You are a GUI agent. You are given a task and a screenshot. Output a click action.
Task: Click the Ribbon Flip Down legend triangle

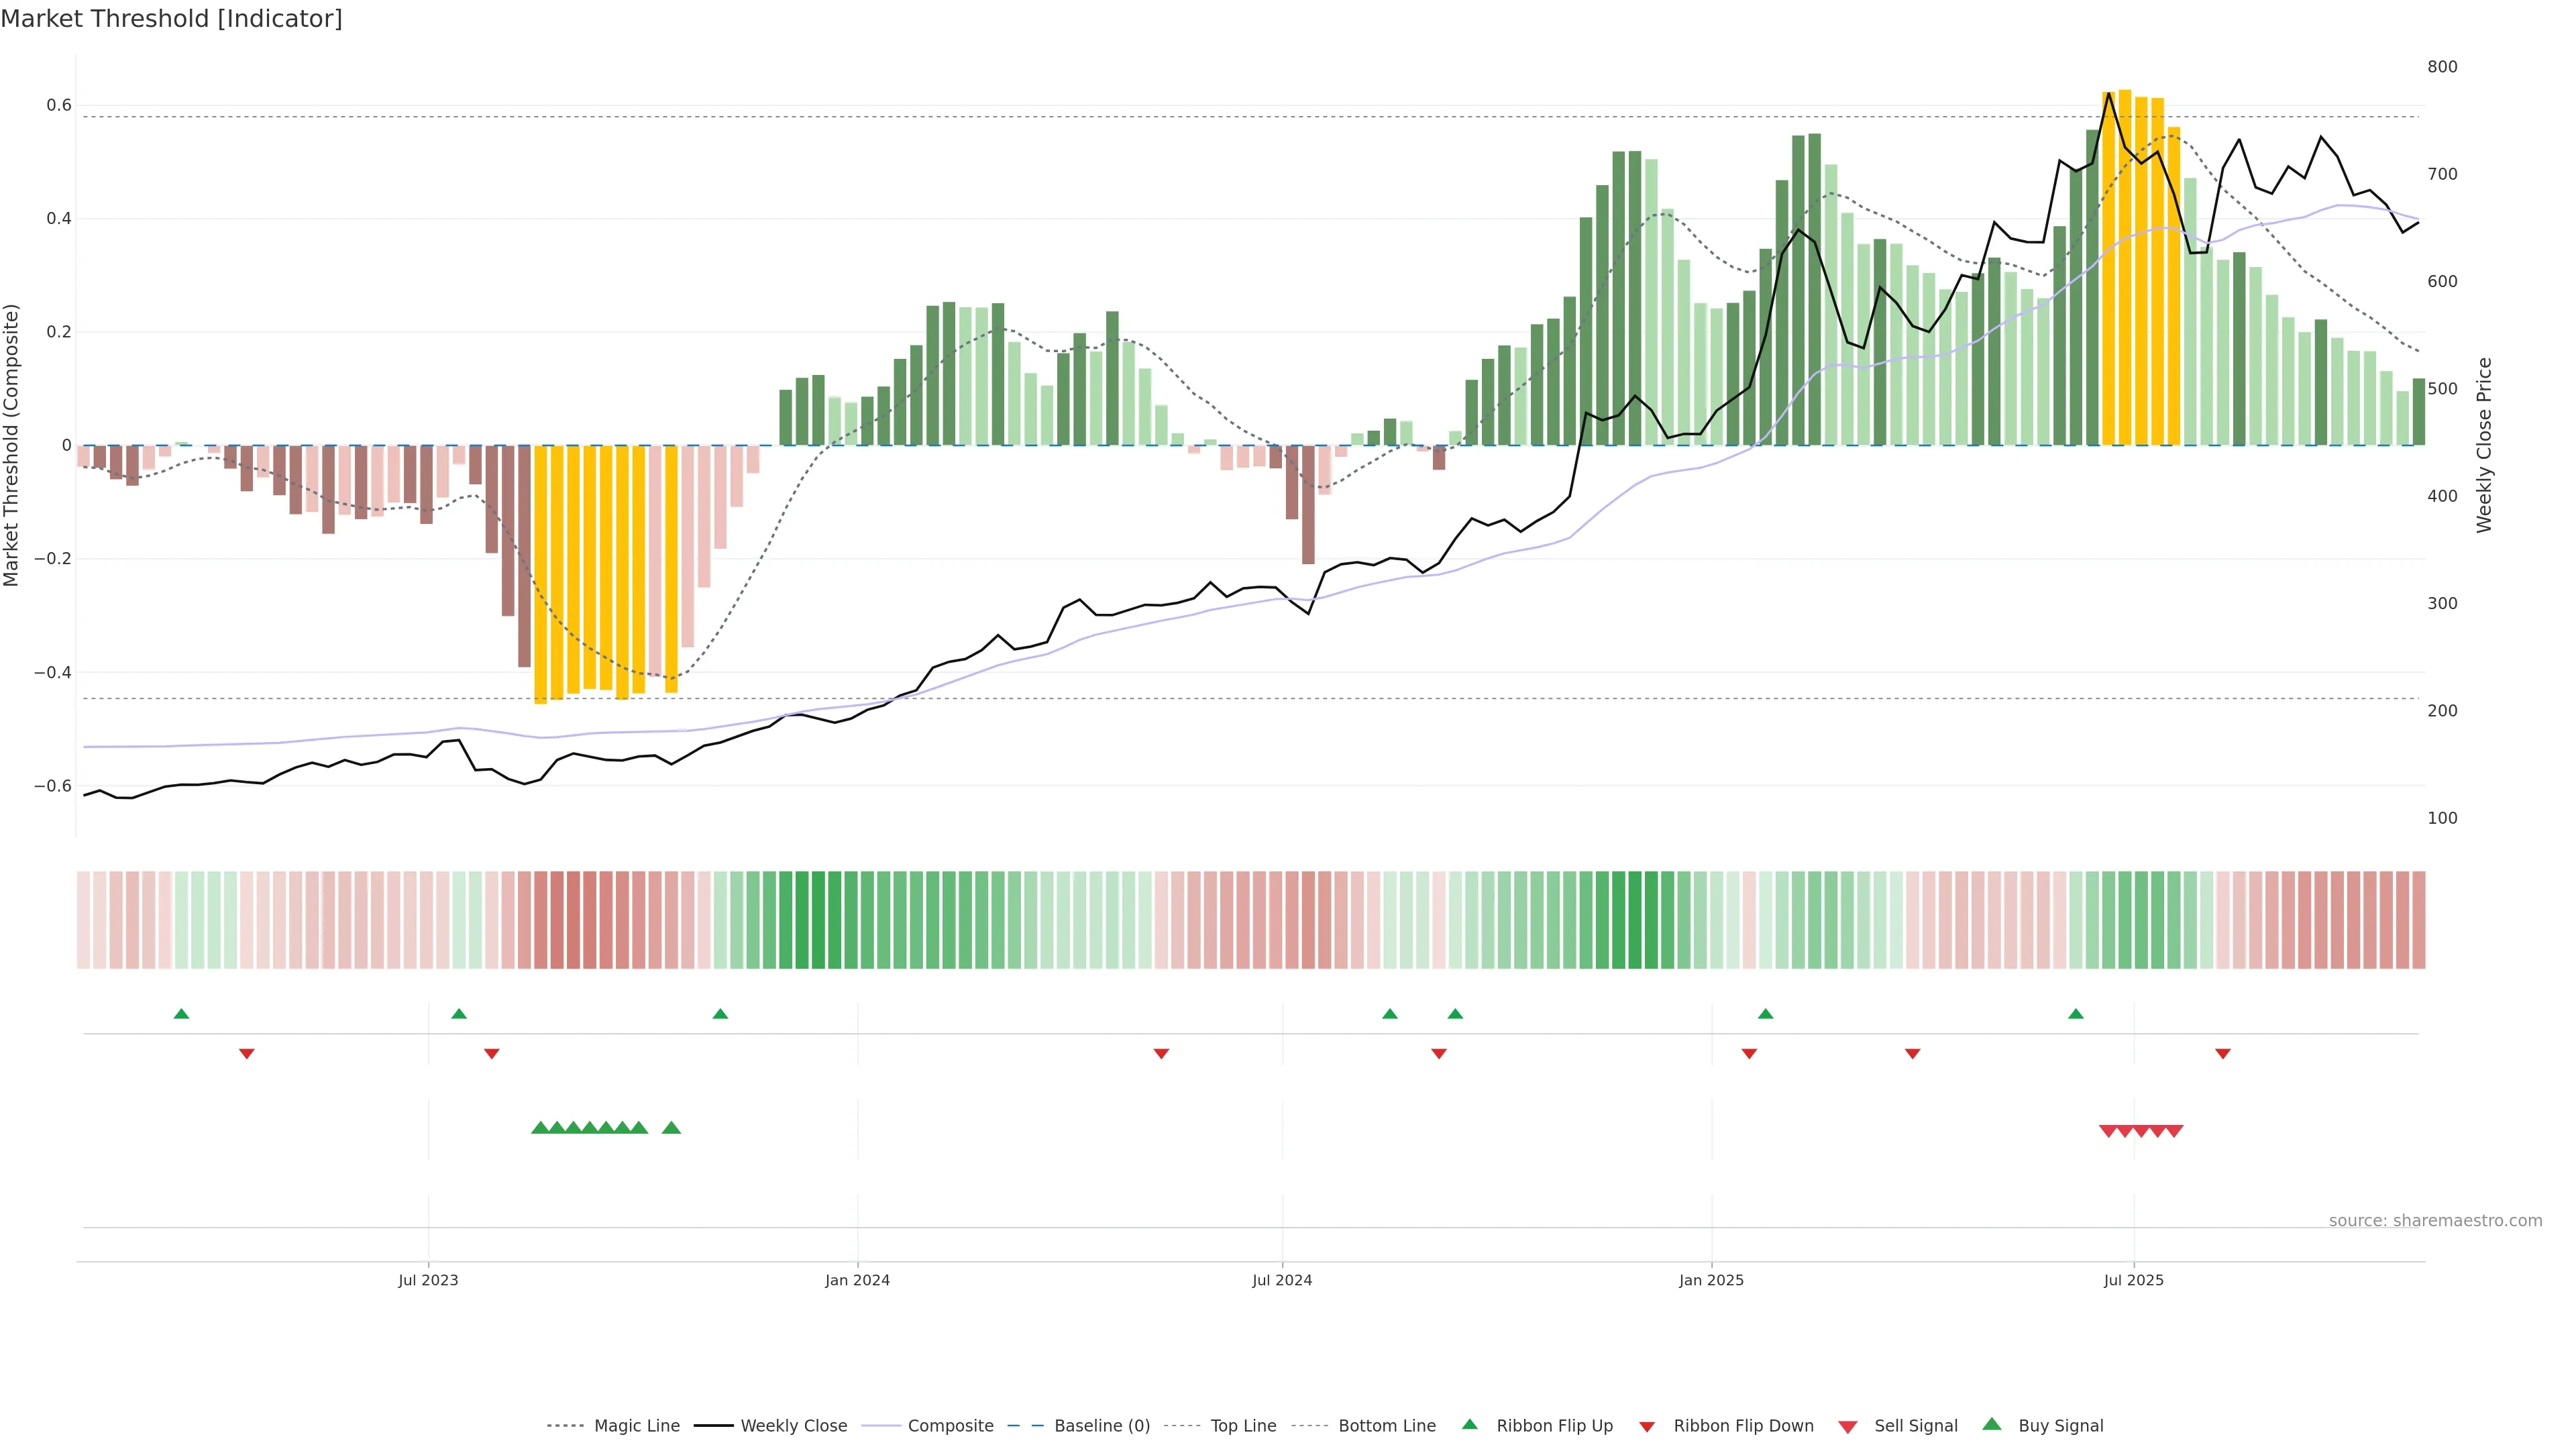click(1647, 1427)
